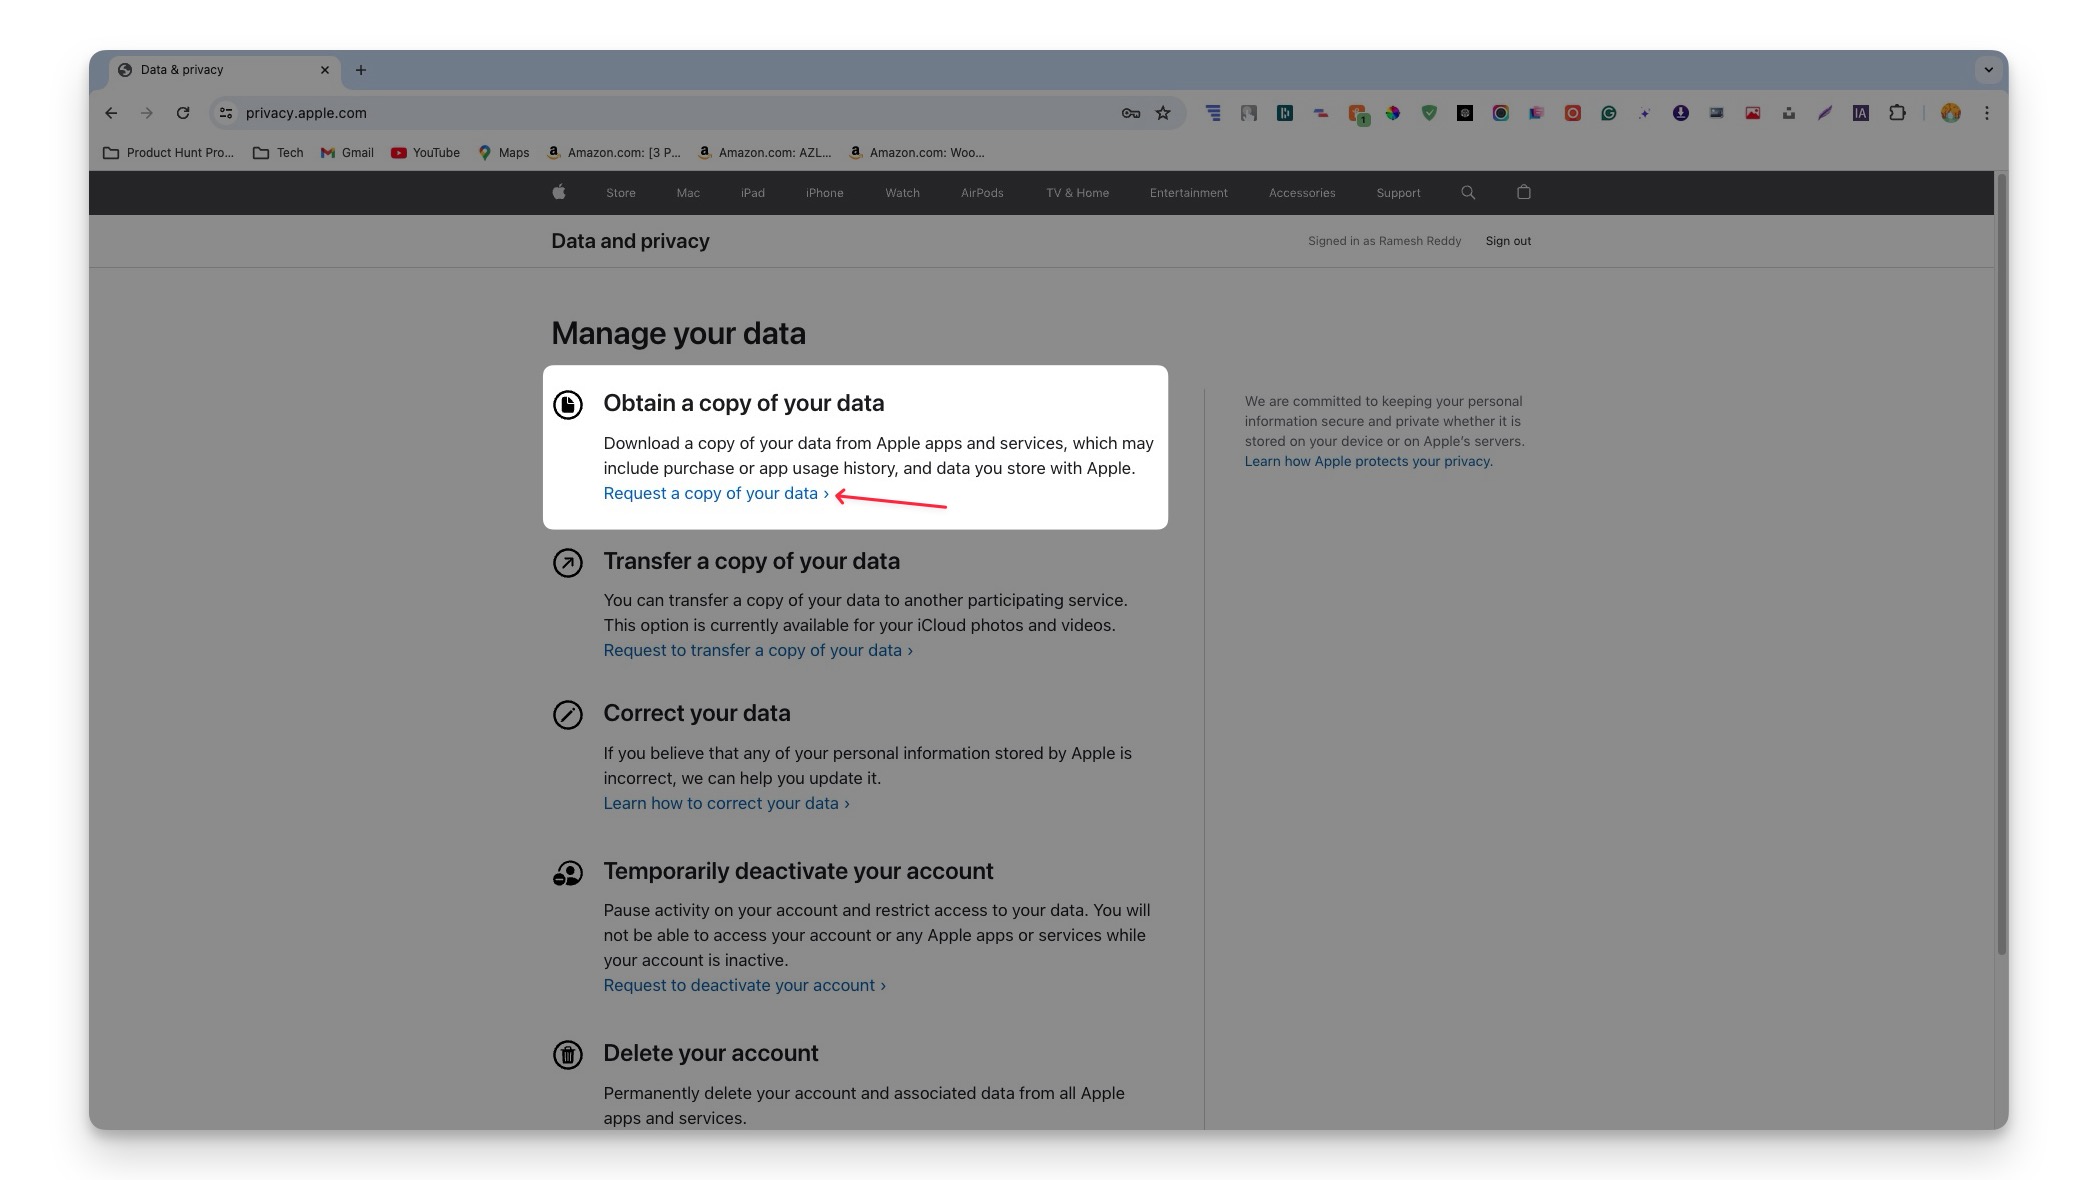Image resolution: width=2097 pixels, height=1180 pixels.
Task: Open the Gmail bookmark
Action: click(347, 153)
